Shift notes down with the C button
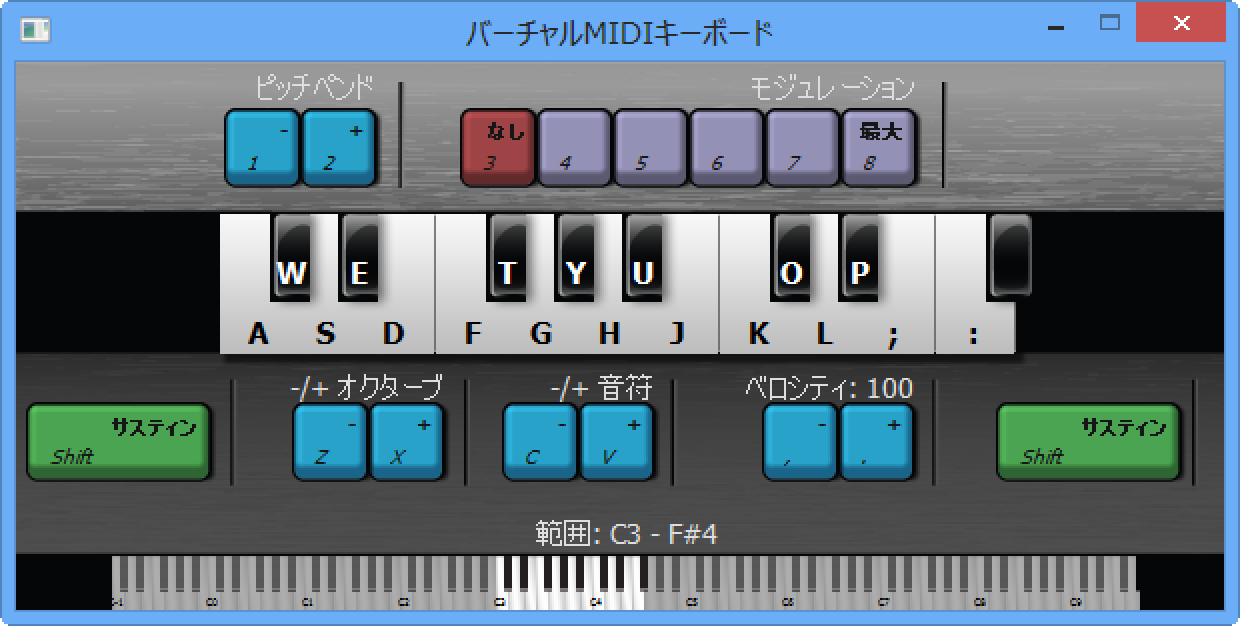 [x=540, y=441]
